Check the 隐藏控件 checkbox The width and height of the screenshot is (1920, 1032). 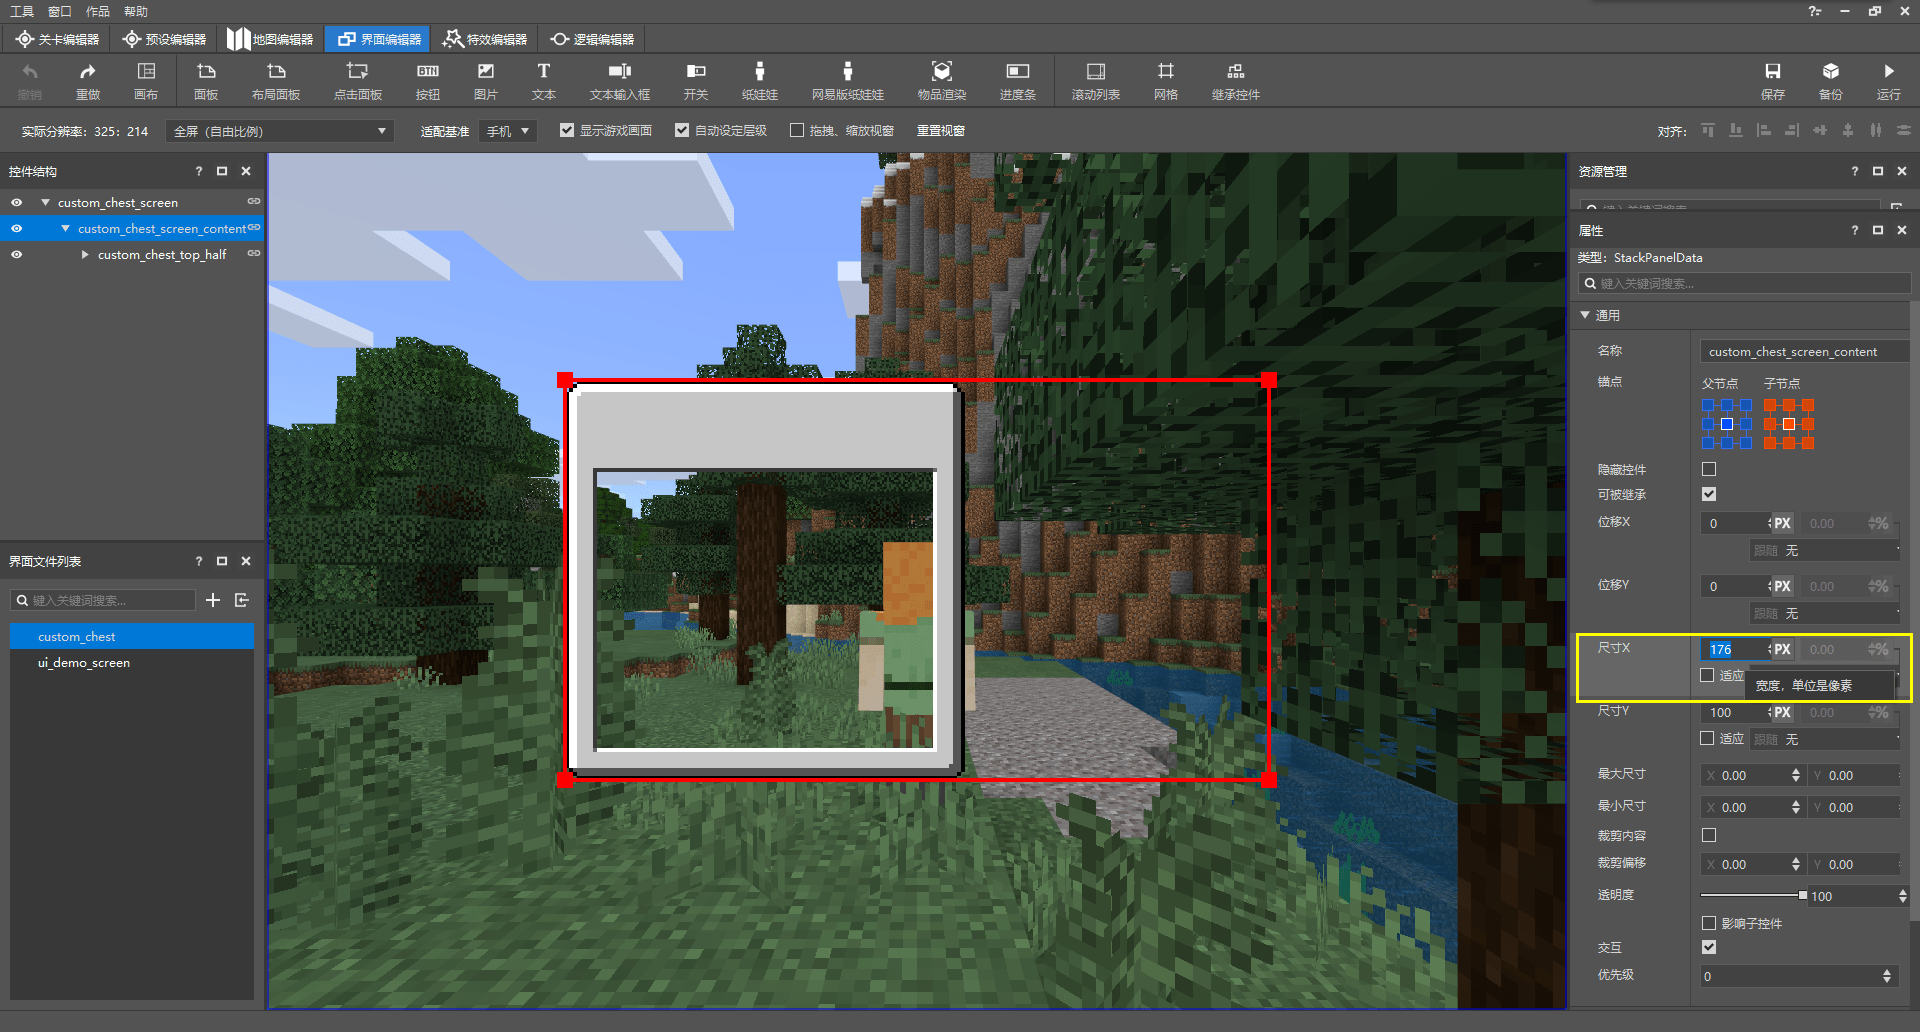point(1709,469)
